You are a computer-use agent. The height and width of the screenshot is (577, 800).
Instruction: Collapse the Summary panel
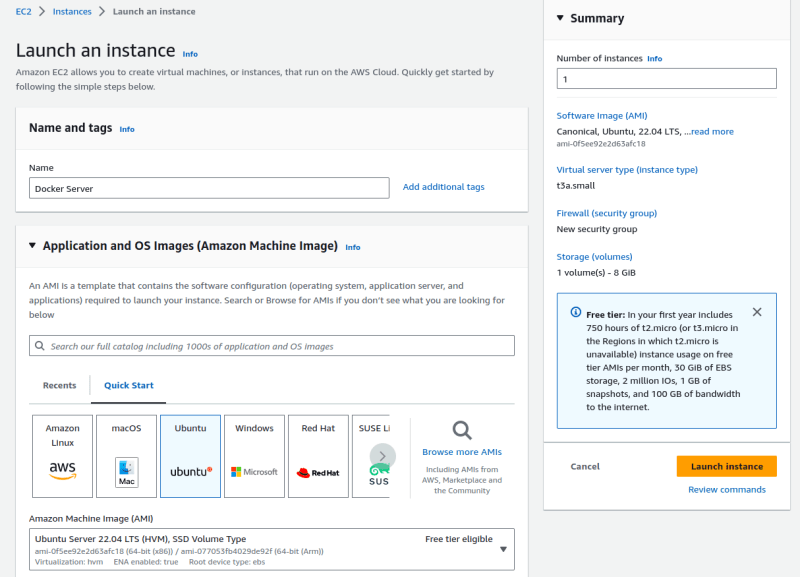(x=560, y=18)
